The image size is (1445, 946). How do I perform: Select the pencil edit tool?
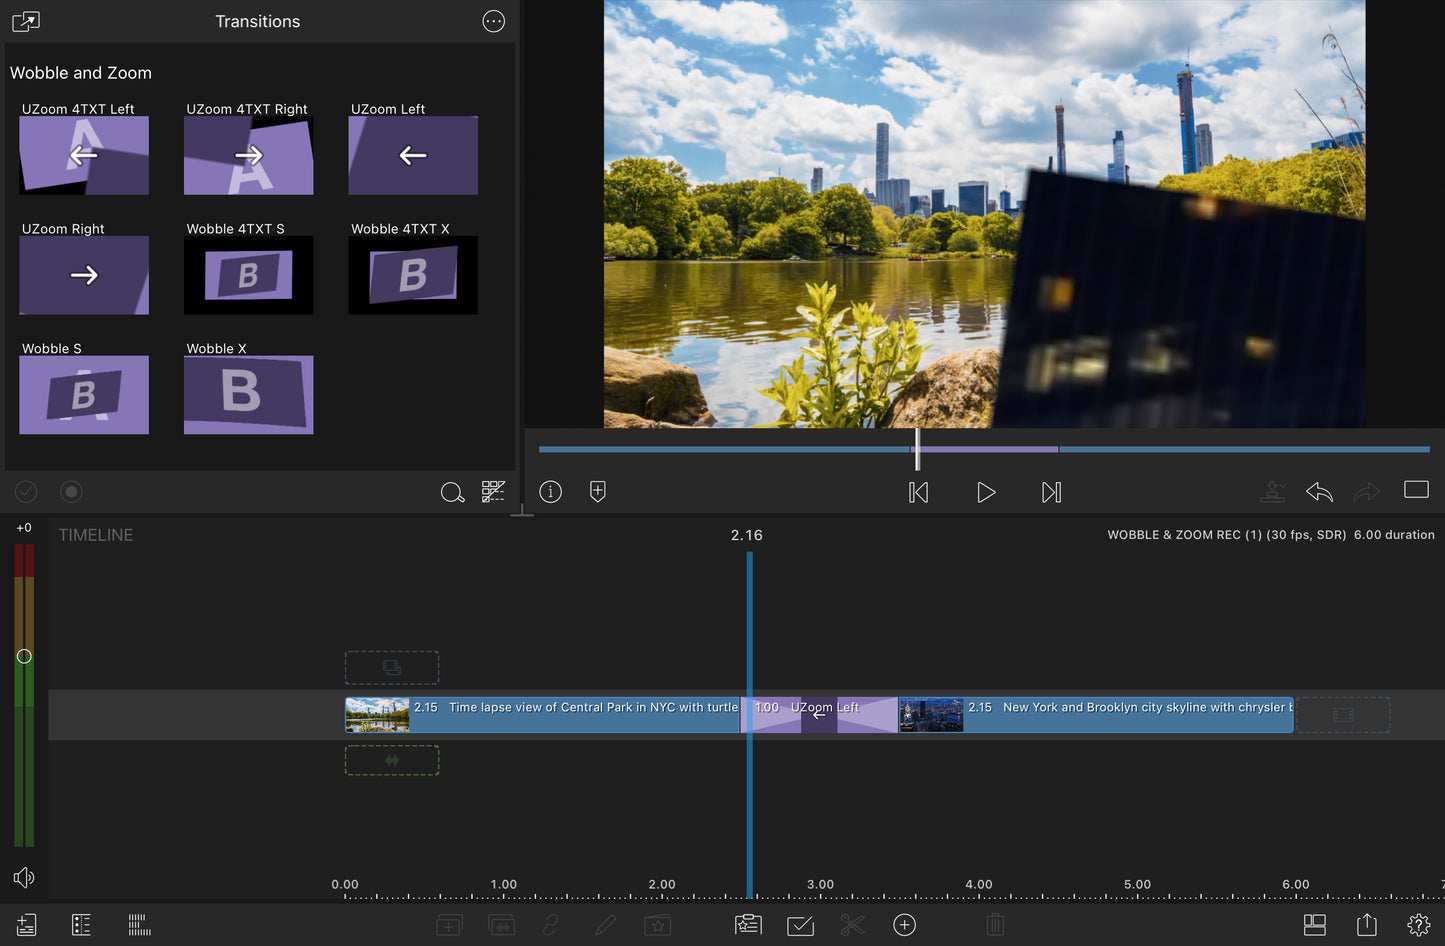[x=604, y=925]
